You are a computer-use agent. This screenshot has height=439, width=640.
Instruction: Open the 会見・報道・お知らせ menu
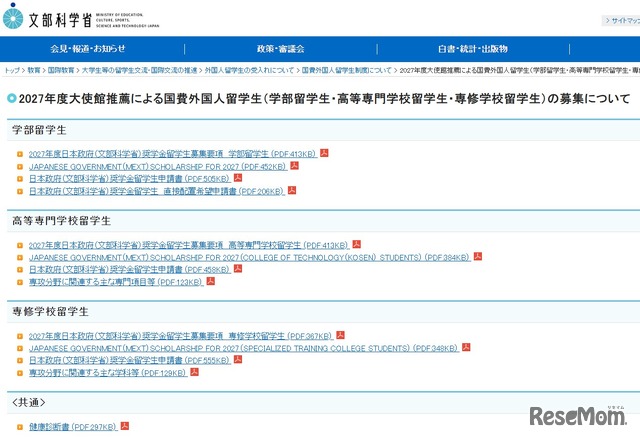[x=88, y=49]
